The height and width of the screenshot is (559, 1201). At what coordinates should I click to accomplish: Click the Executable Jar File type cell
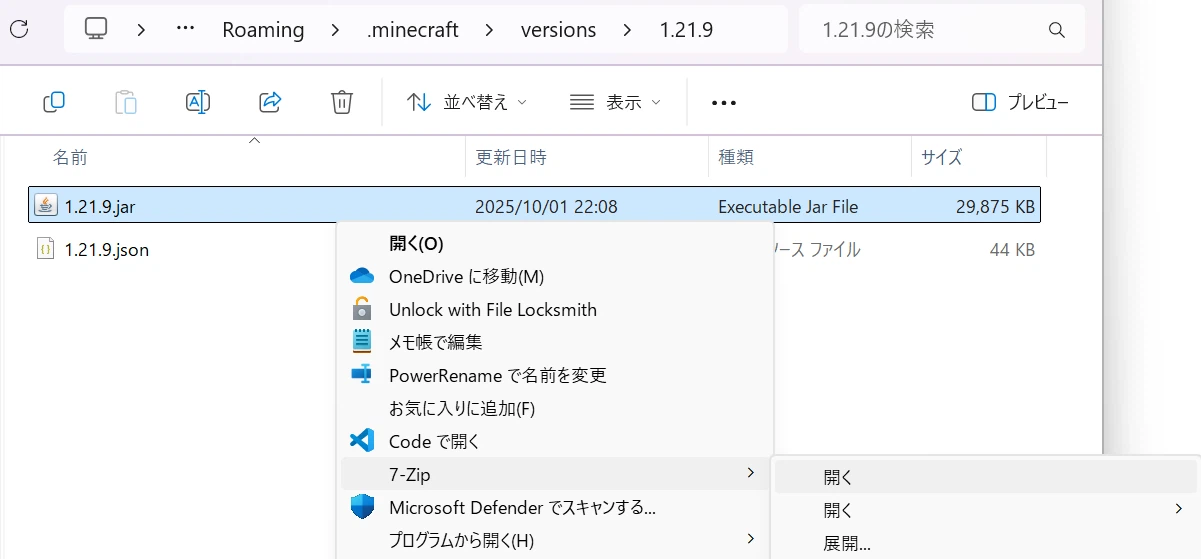pyautogui.click(x=788, y=207)
